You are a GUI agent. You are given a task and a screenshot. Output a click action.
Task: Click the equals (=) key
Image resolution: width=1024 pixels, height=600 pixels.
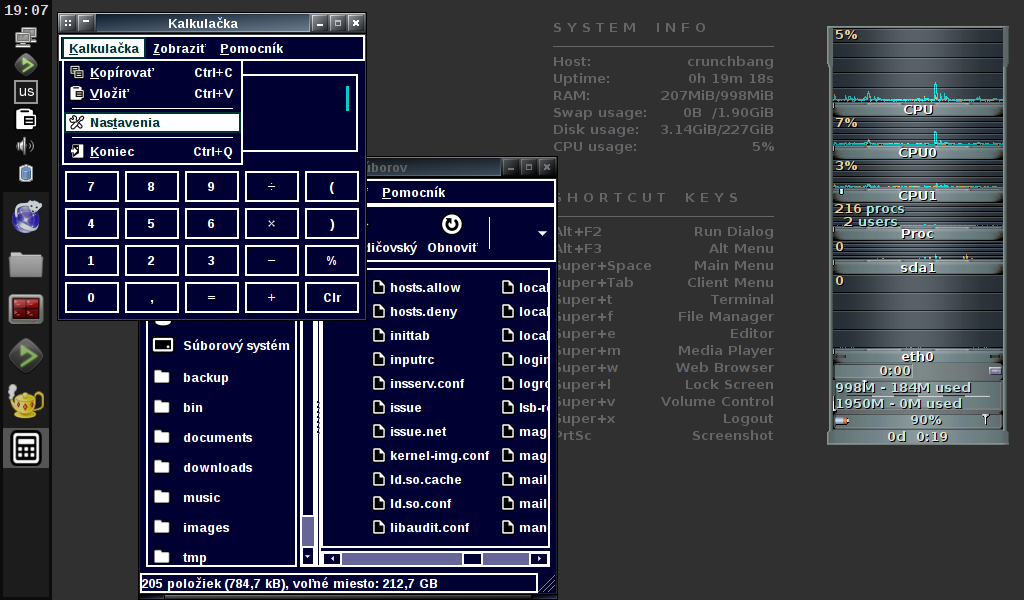[212, 298]
